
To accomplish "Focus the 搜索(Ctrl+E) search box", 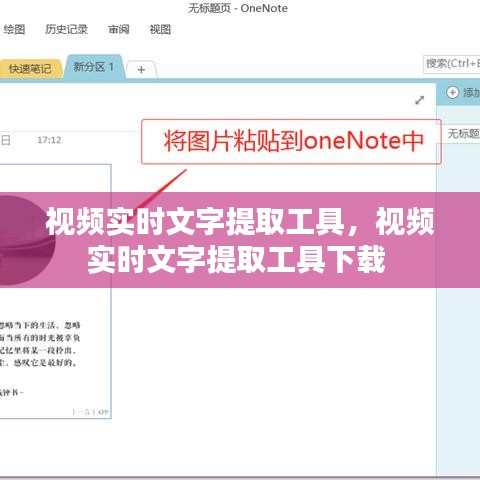I will coord(452,64).
